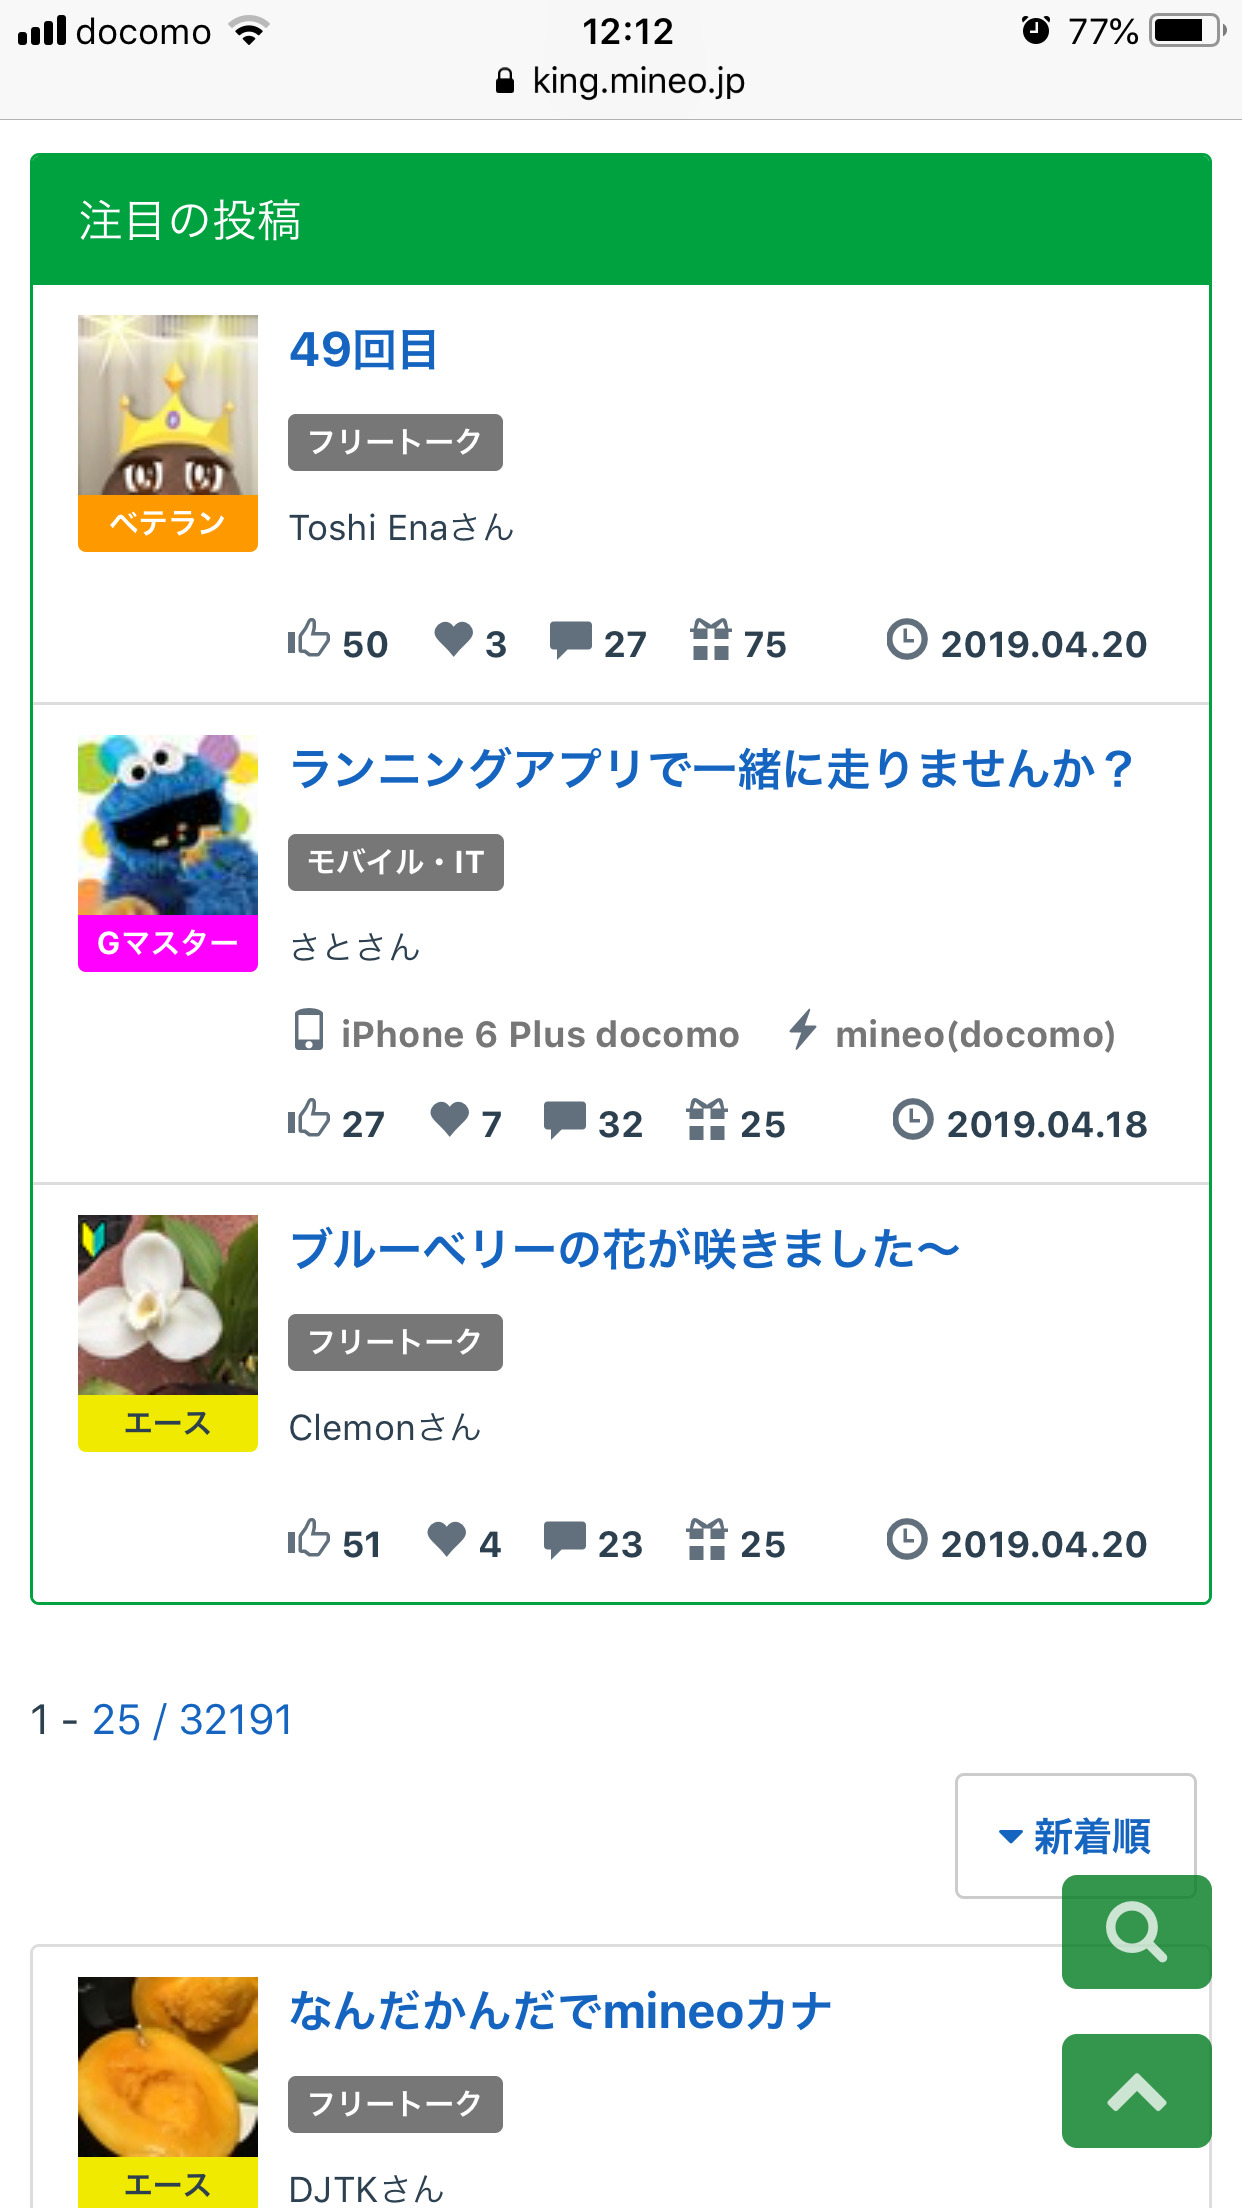Viewport: 1242px width, 2208px height.
Task: Click the green search magnifier button
Action: [1136, 1932]
